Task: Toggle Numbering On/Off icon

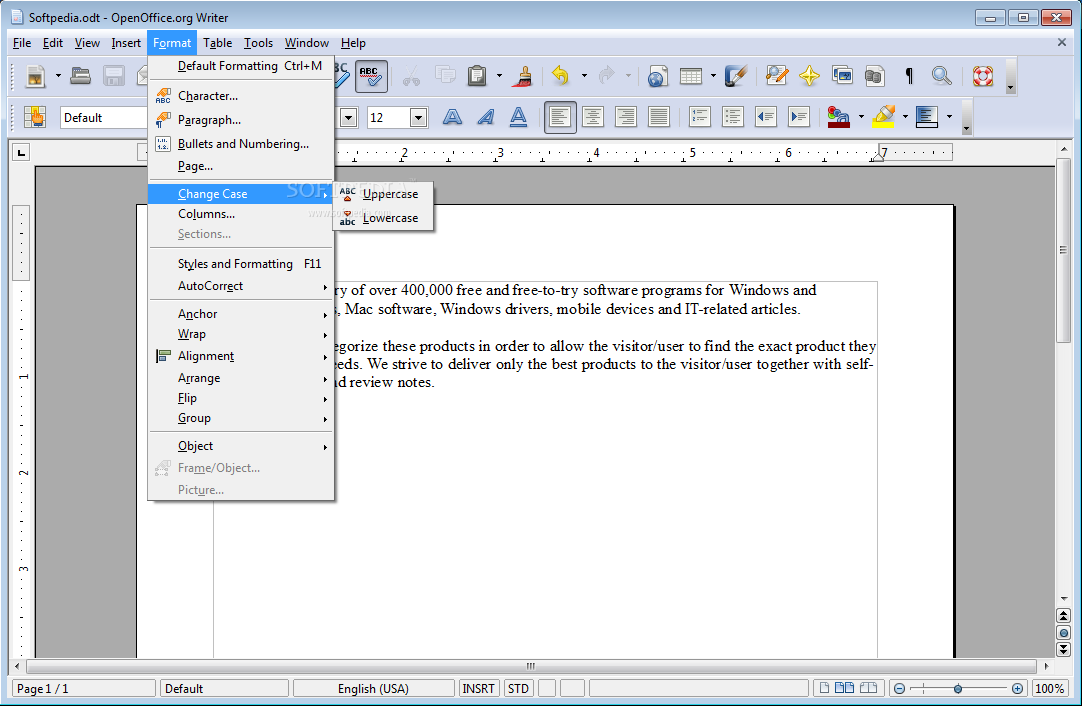Action: pyautogui.click(x=700, y=117)
